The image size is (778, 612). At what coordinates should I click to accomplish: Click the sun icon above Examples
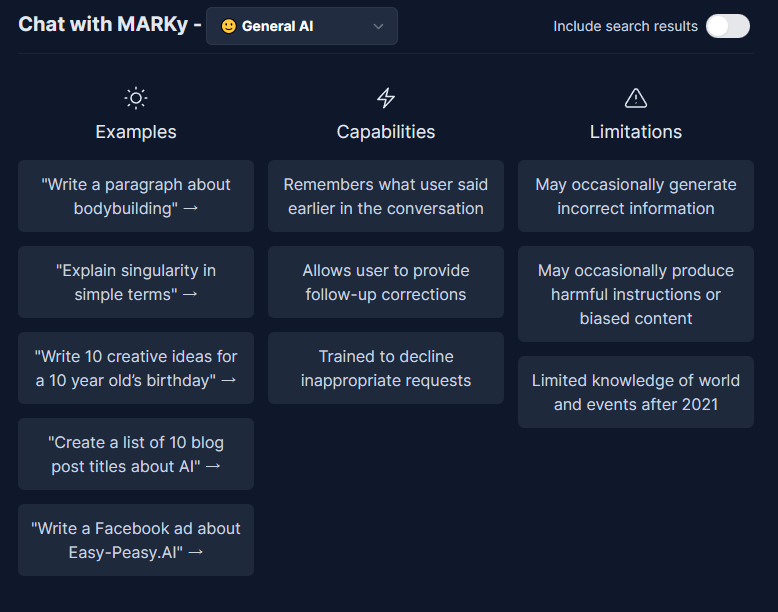135,98
